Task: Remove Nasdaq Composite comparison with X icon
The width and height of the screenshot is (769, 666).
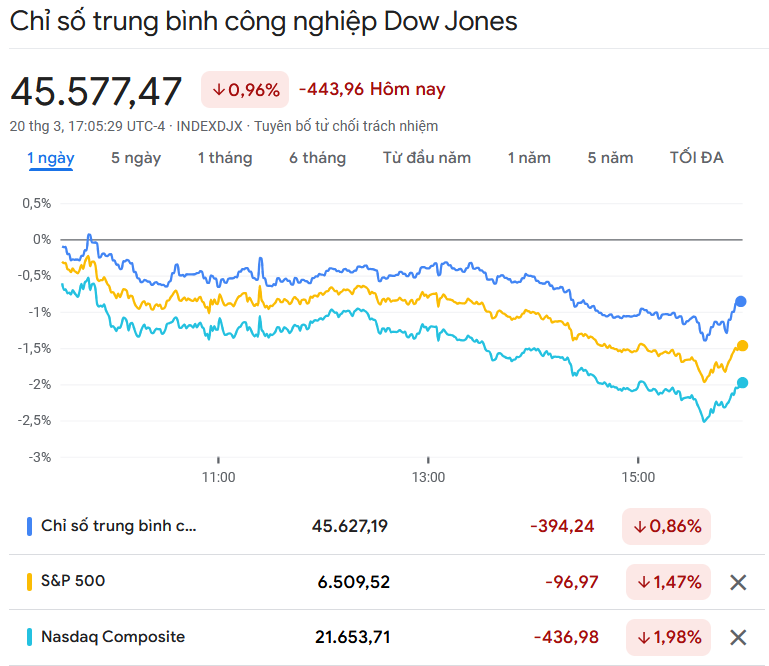Action: [738, 637]
